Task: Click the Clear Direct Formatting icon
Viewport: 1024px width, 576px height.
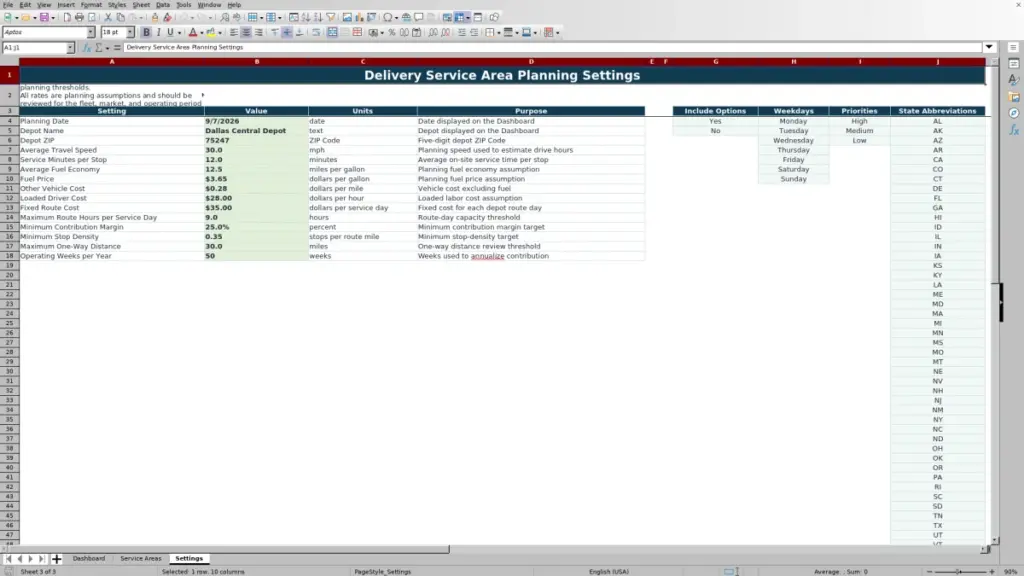Action: (x=167, y=17)
